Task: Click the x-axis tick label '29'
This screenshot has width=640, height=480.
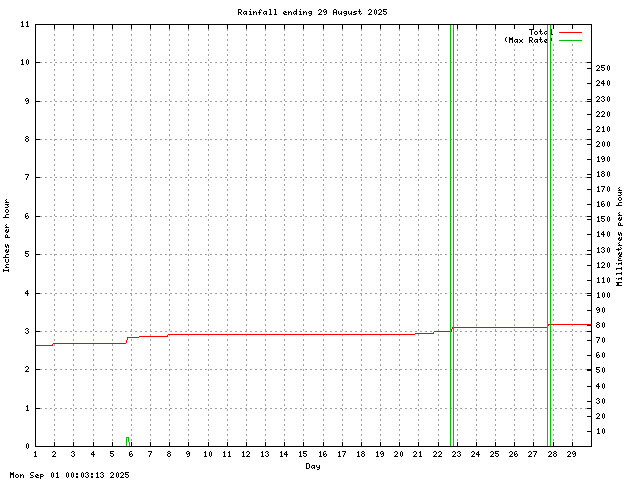Action: click(x=571, y=454)
